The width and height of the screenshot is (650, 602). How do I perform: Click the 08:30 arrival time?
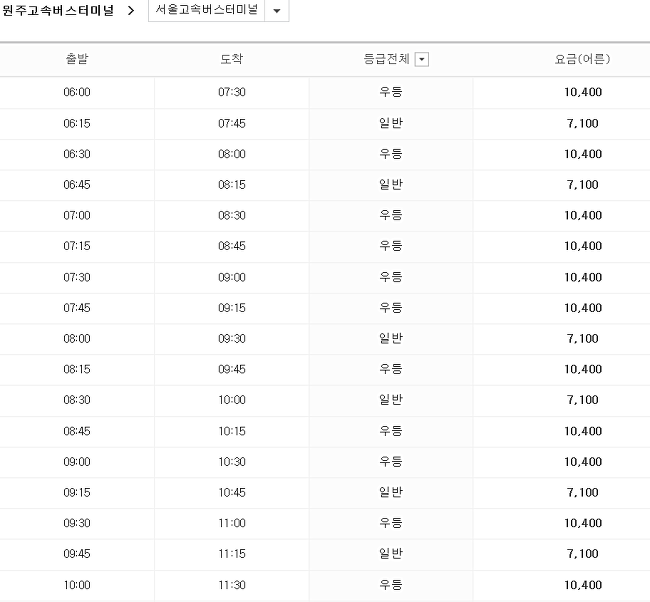tap(232, 216)
